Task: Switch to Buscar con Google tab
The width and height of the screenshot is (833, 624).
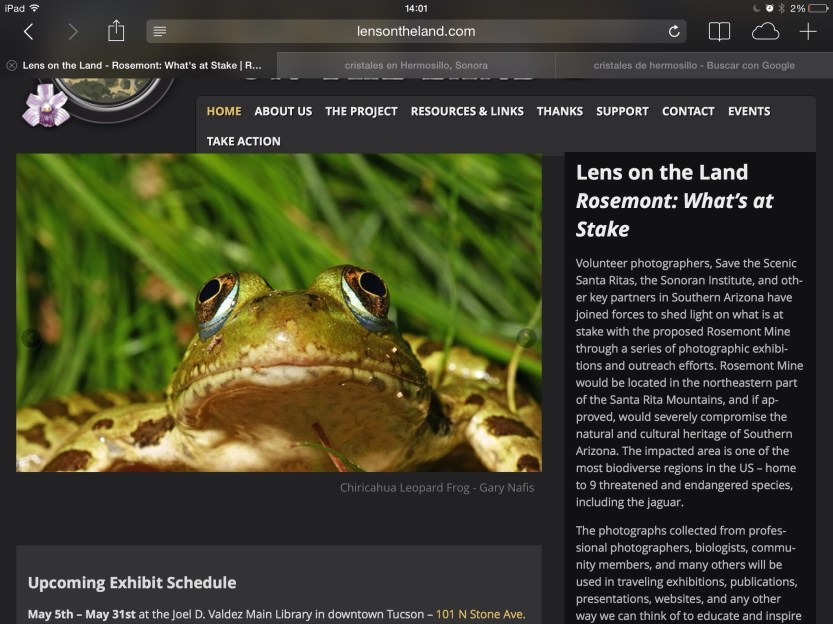Action: tap(694, 65)
